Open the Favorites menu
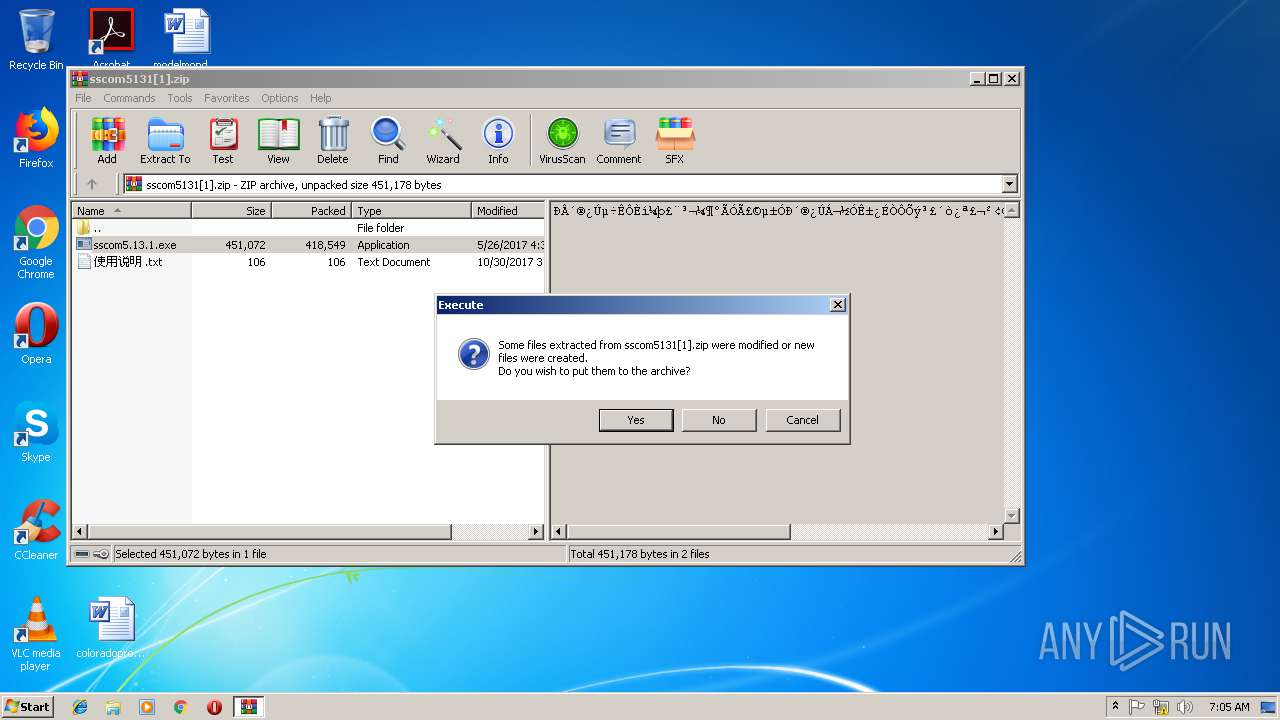This screenshot has width=1280, height=720. (x=227, y=98)
